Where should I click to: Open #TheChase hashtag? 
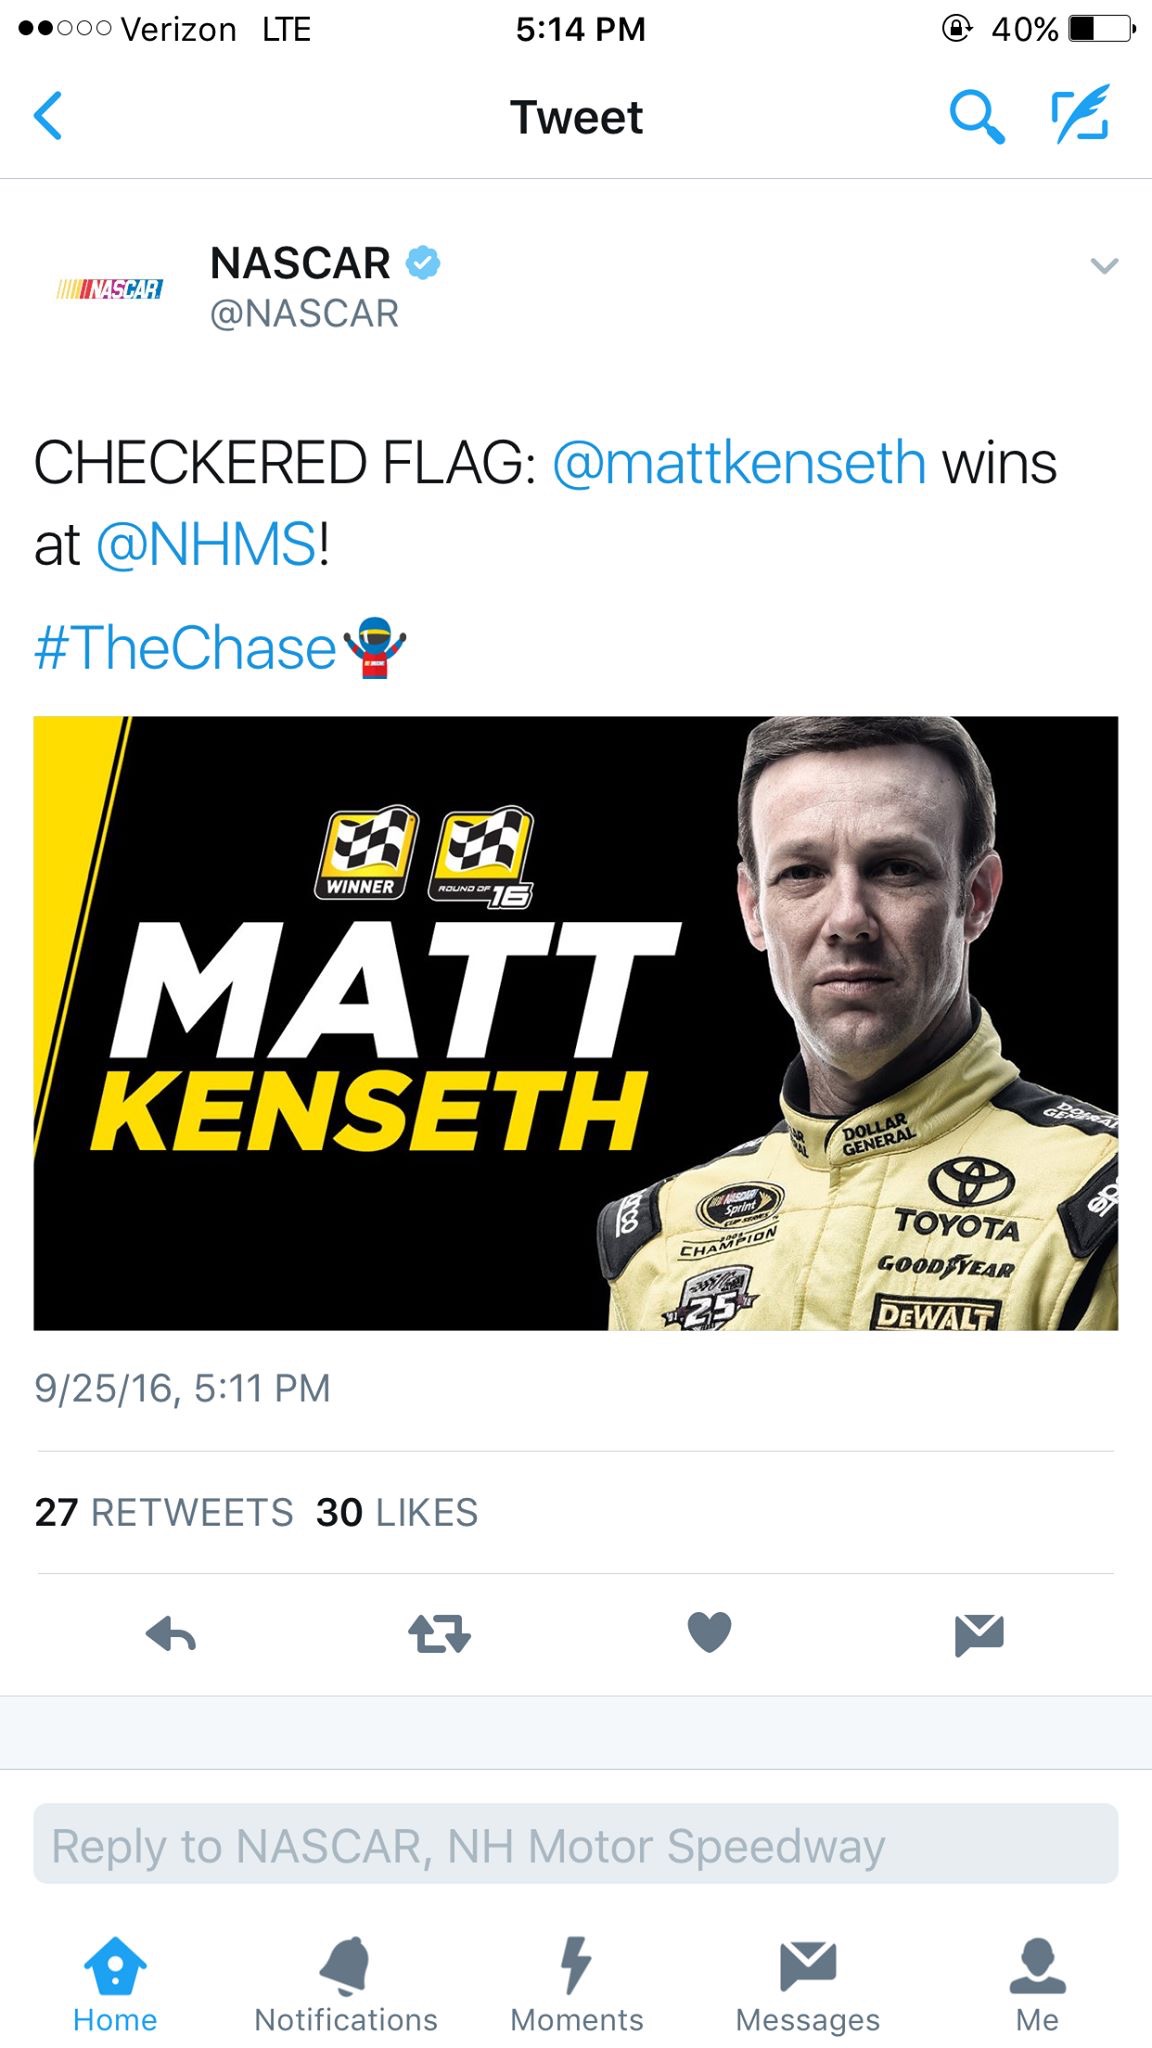click(x=186, y=648)
